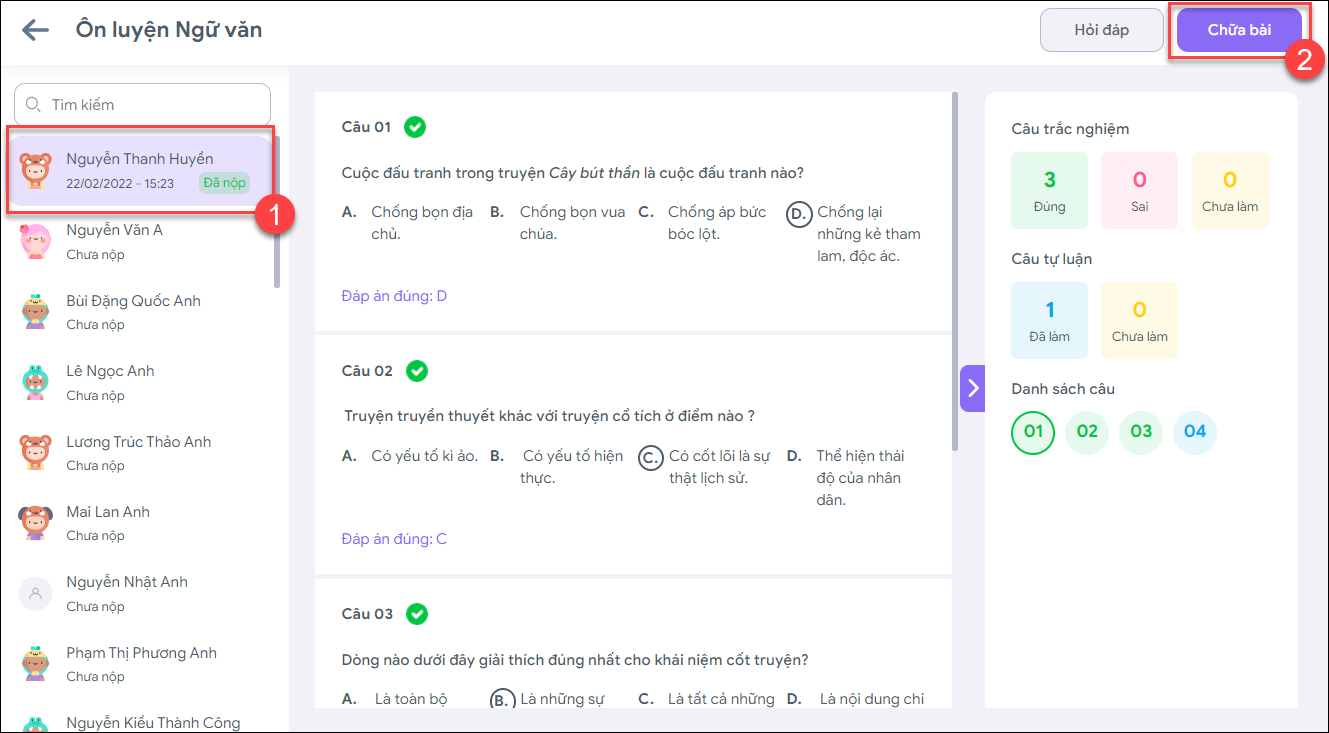This screenshot has width=1329, height=733.
Task: Click Mai Lan Anh's avatar icon
Action: pos(36,523)
